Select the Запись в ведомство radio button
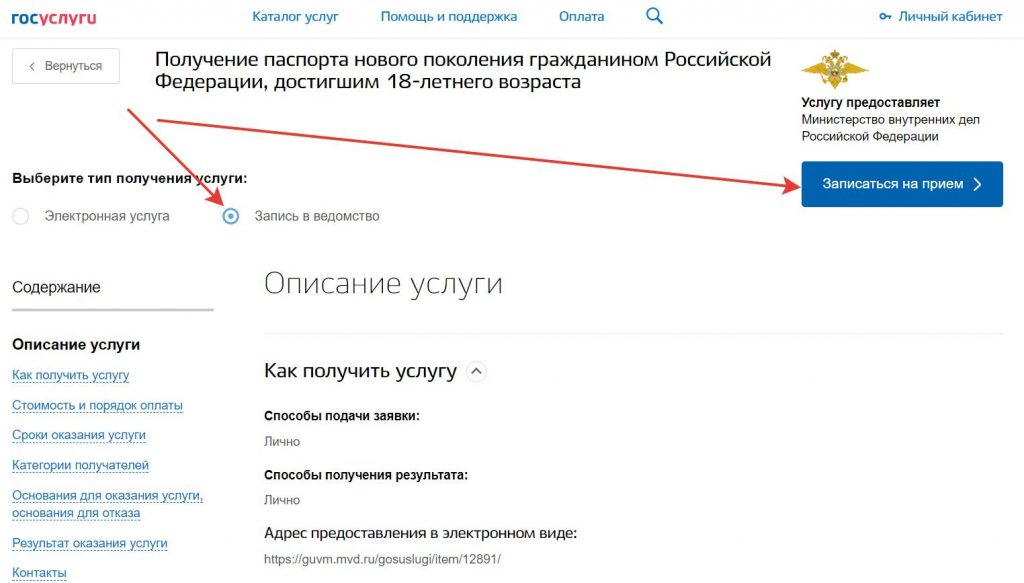1024x583 pixels. coord(231,216)
